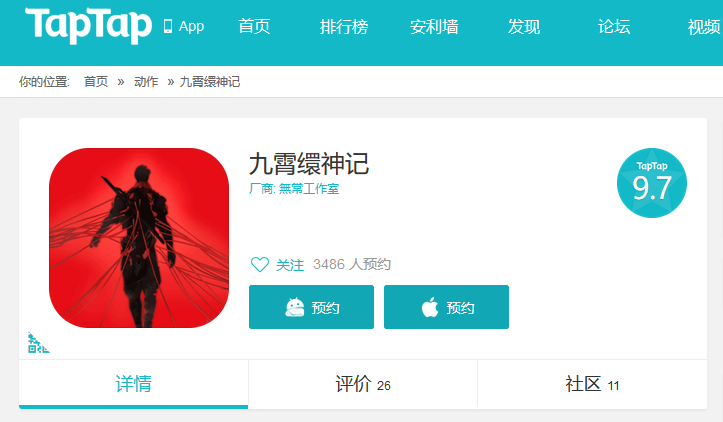Open the App download phone icon
Viewport: 723px width, 422px height.
point(168,26)
